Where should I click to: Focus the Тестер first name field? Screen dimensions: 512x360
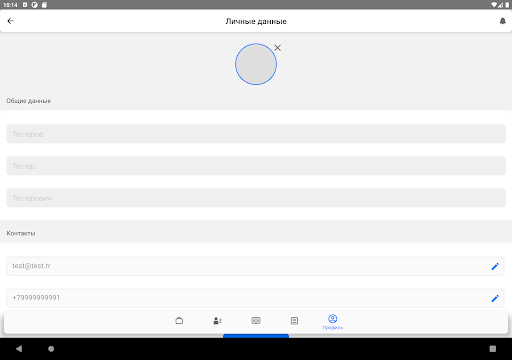(x=256, y=166)
